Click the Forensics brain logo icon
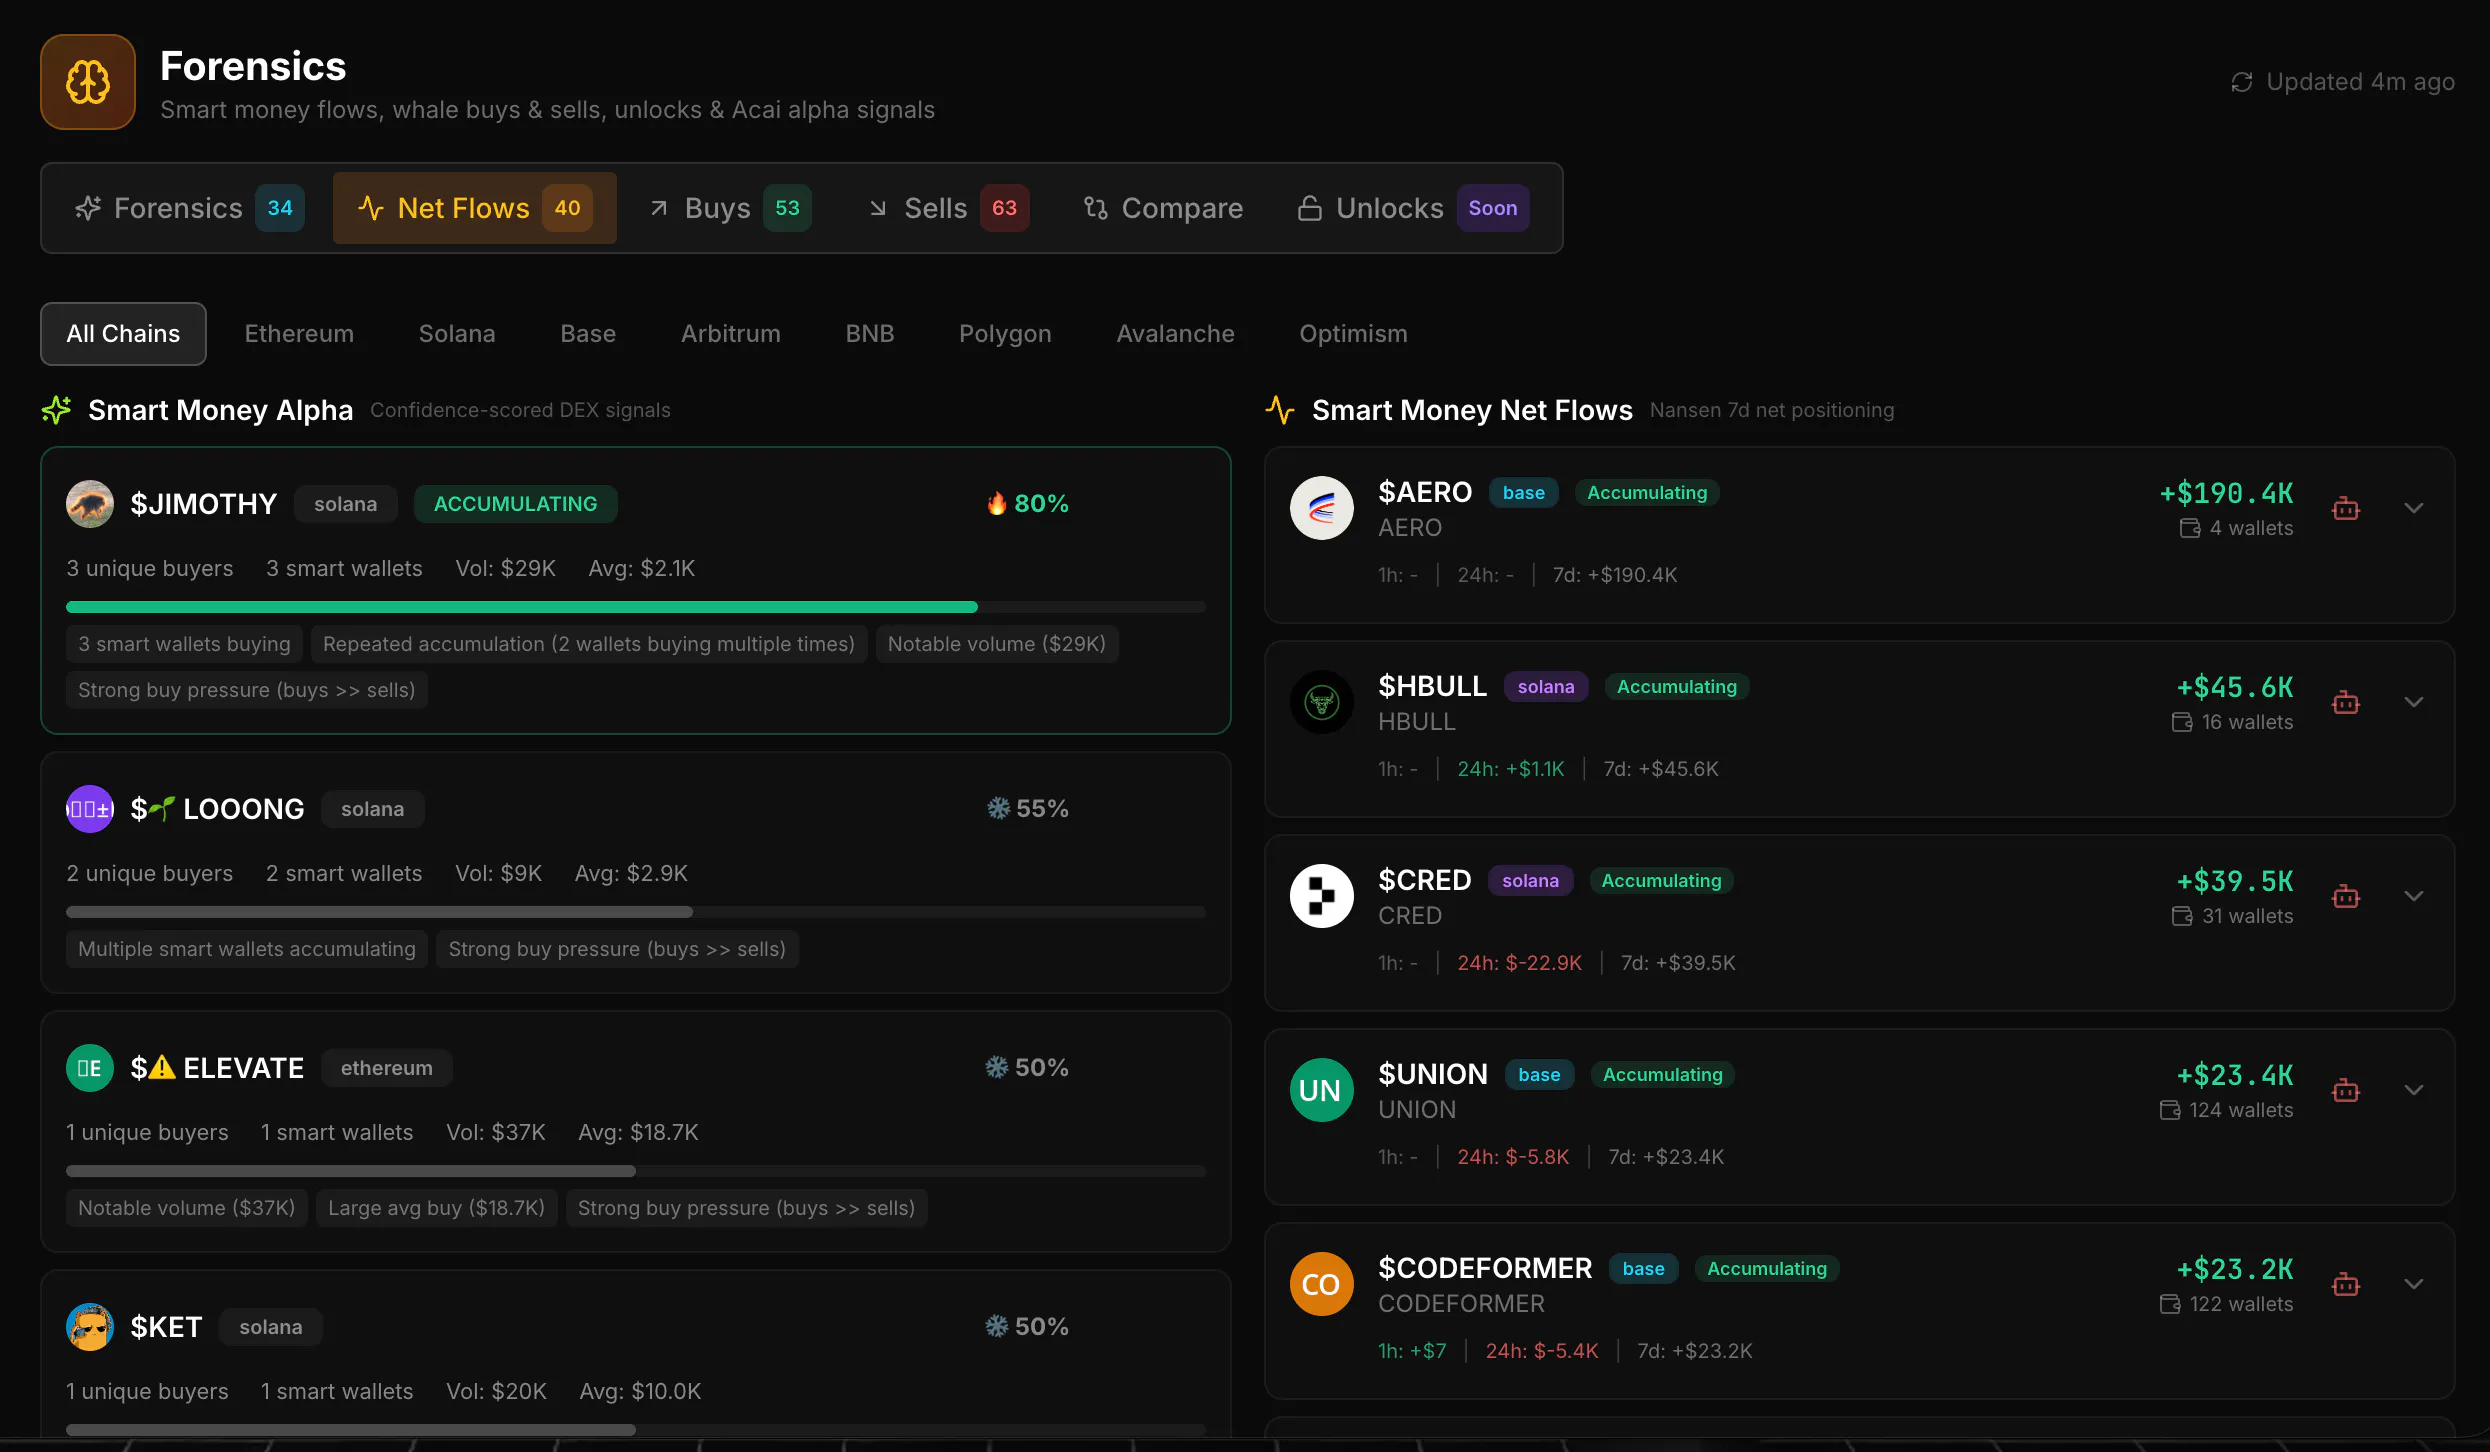Image resolution: width=2490 pixels, height=1452 pixels. coord(88,82)
